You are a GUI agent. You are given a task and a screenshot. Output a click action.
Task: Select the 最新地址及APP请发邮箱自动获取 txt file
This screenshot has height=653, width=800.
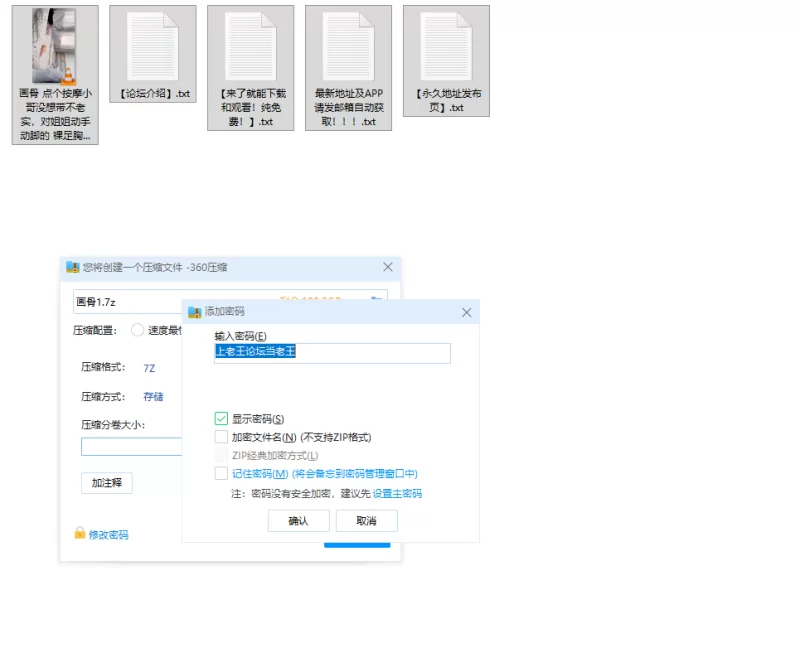(348, 68)
